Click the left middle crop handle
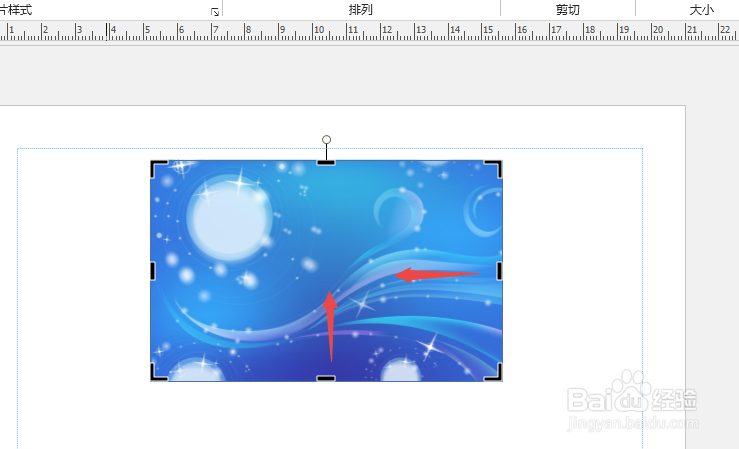 coord(153,271)
